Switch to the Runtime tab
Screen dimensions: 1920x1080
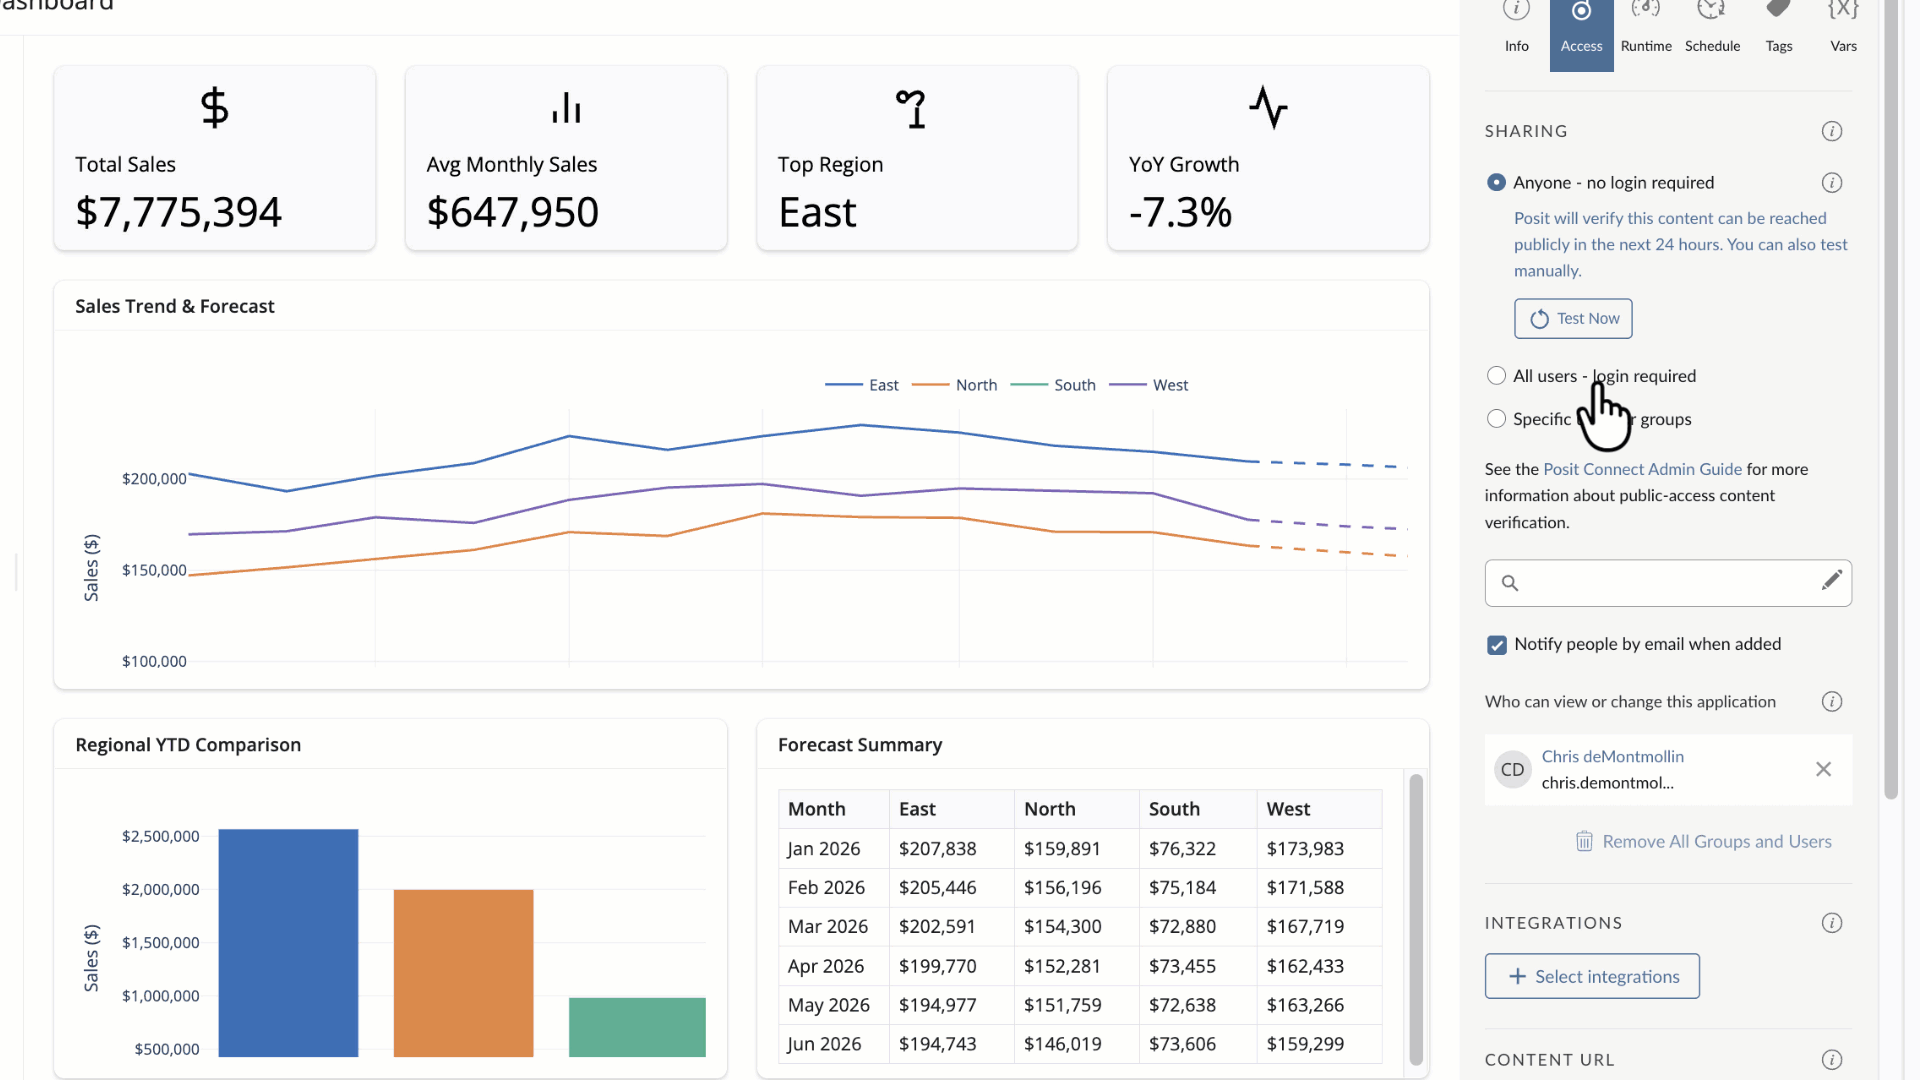1646,26
